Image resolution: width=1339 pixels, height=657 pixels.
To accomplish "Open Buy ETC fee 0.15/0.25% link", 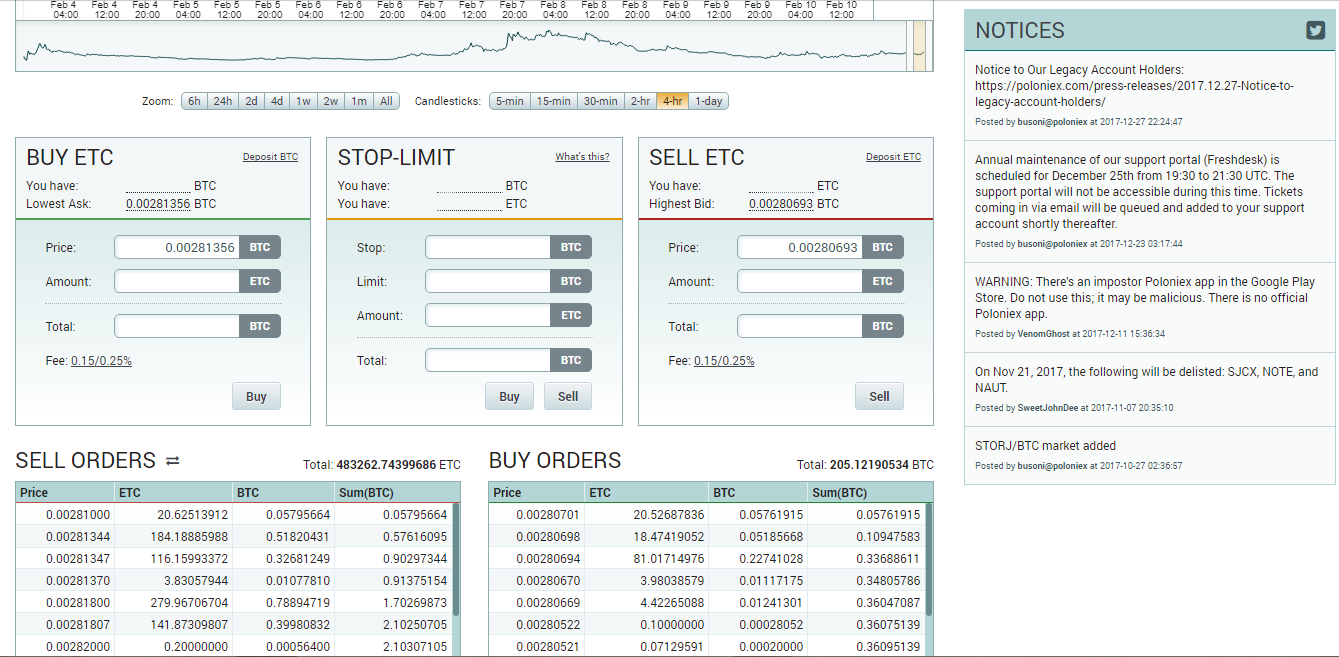I will click(x=101, y=361).
